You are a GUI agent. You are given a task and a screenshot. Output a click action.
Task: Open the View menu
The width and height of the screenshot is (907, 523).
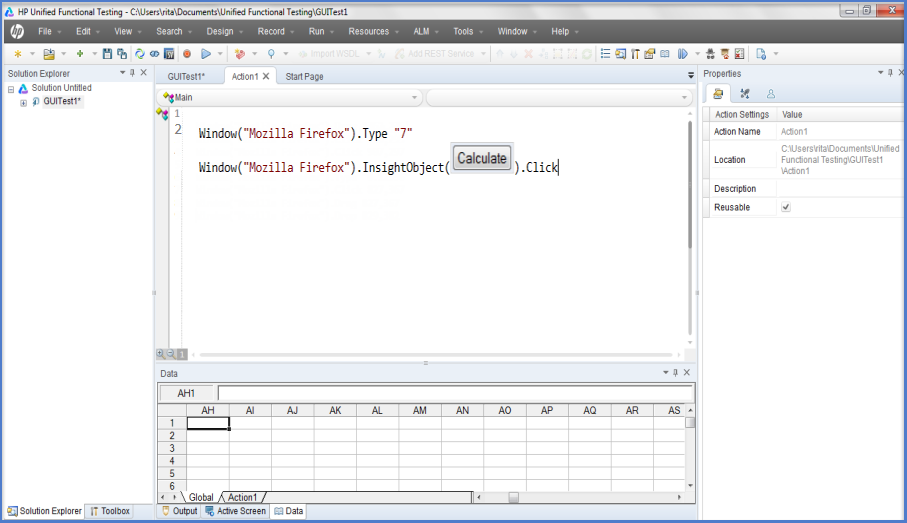click(123, 31)
